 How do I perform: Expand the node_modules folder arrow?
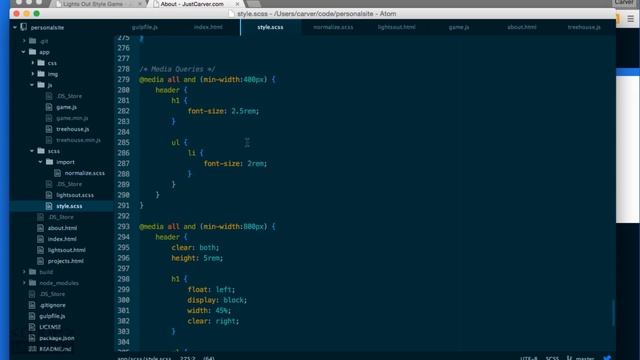click(24, 283)
